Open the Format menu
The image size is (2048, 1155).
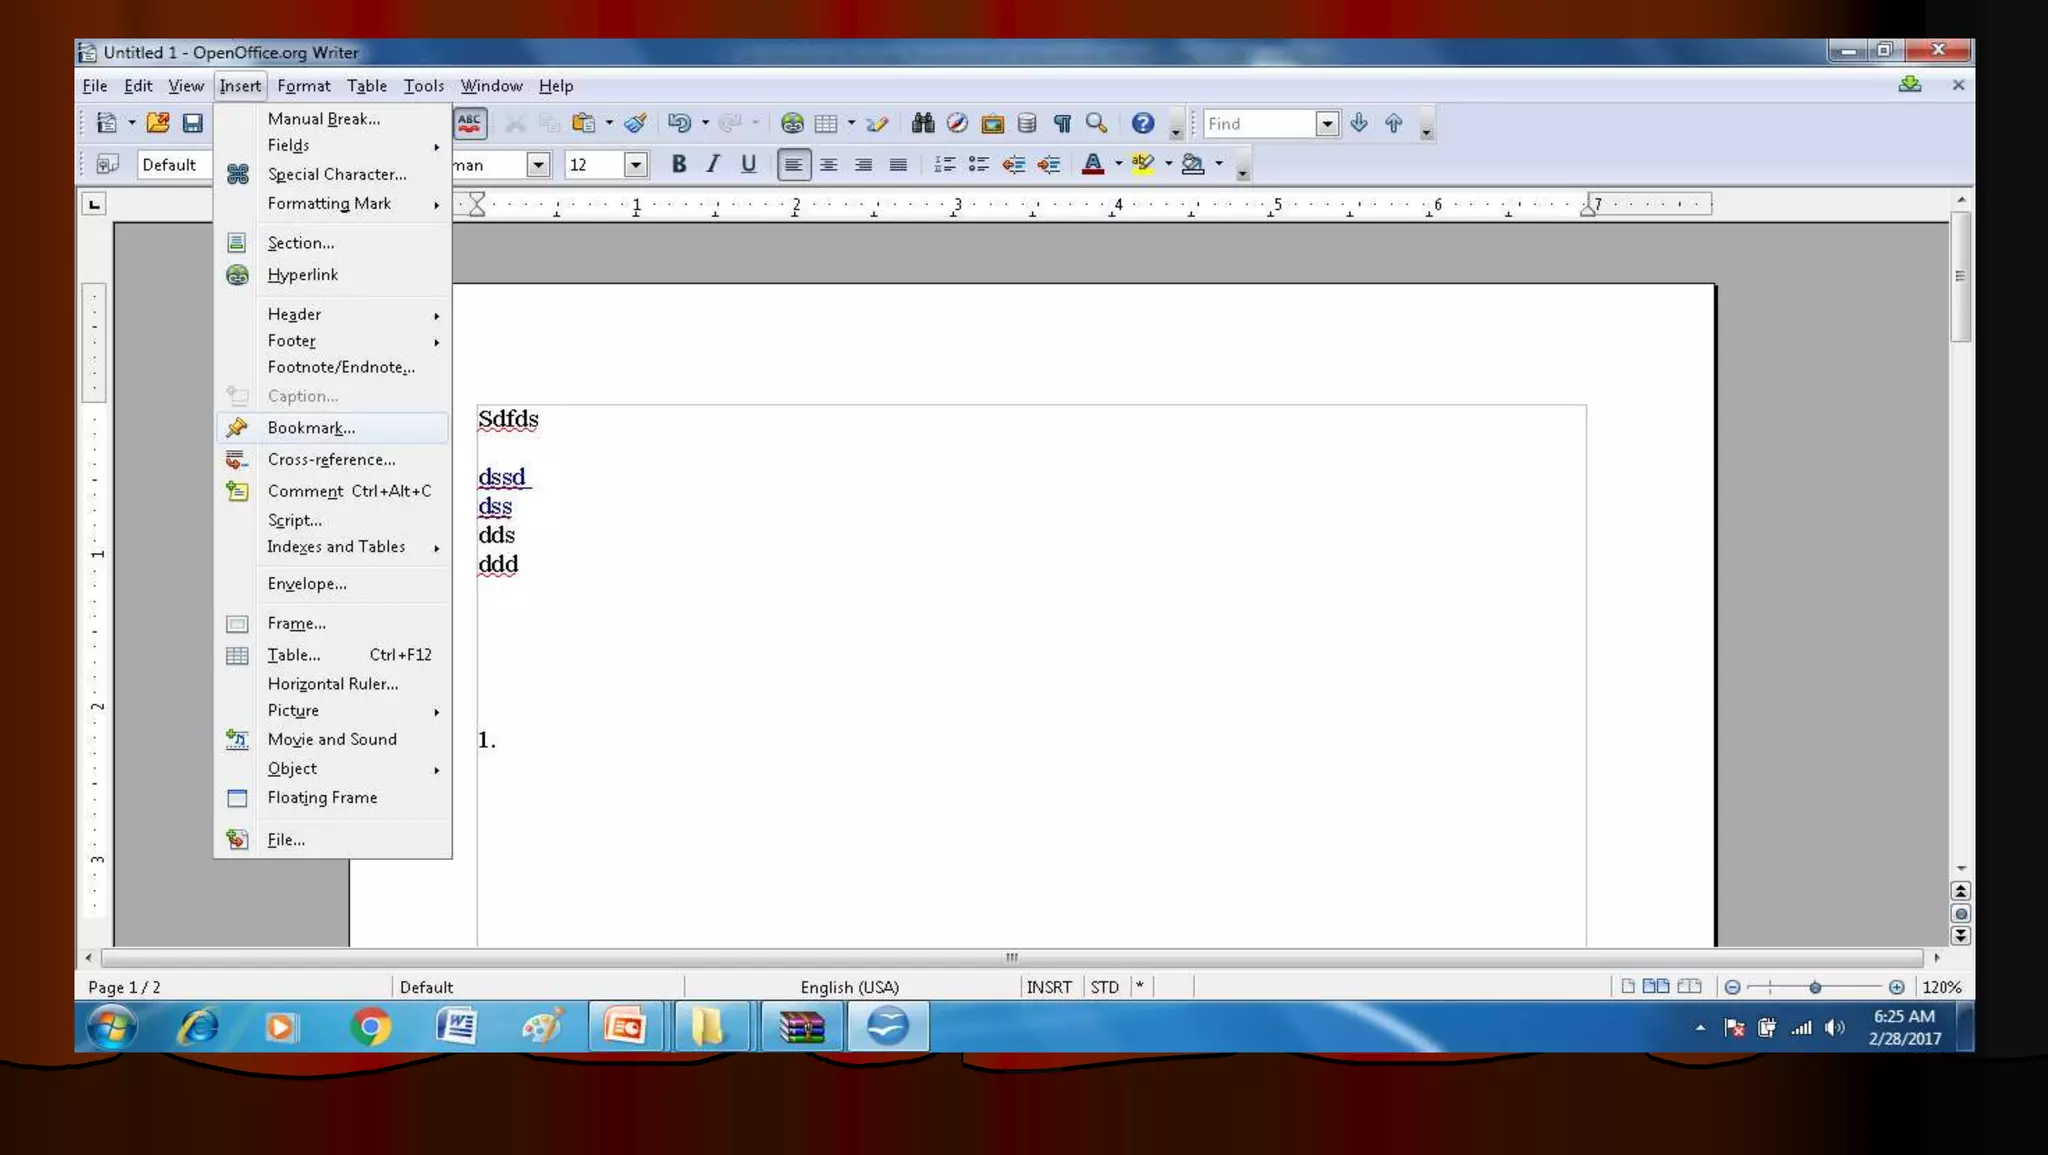coord(303,86)
